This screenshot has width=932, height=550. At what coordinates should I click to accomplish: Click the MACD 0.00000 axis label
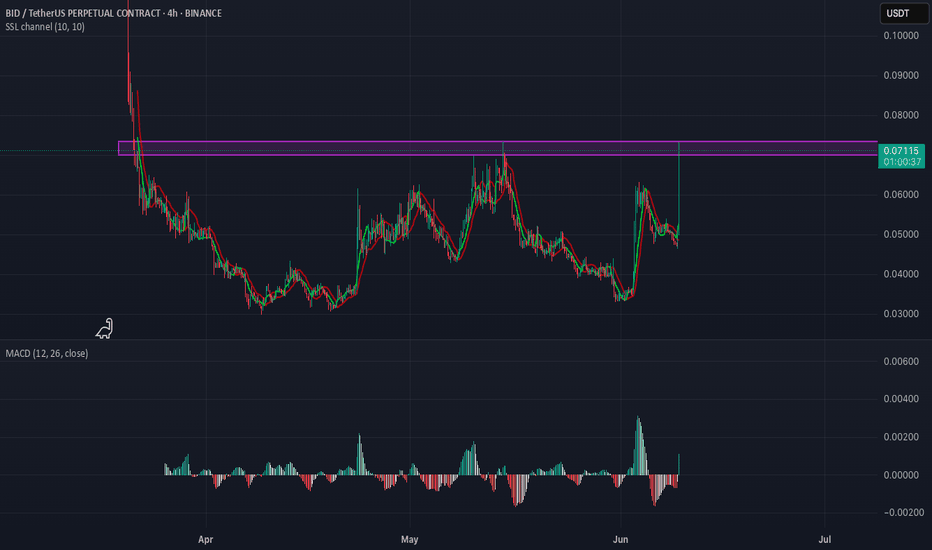[901, 475]
